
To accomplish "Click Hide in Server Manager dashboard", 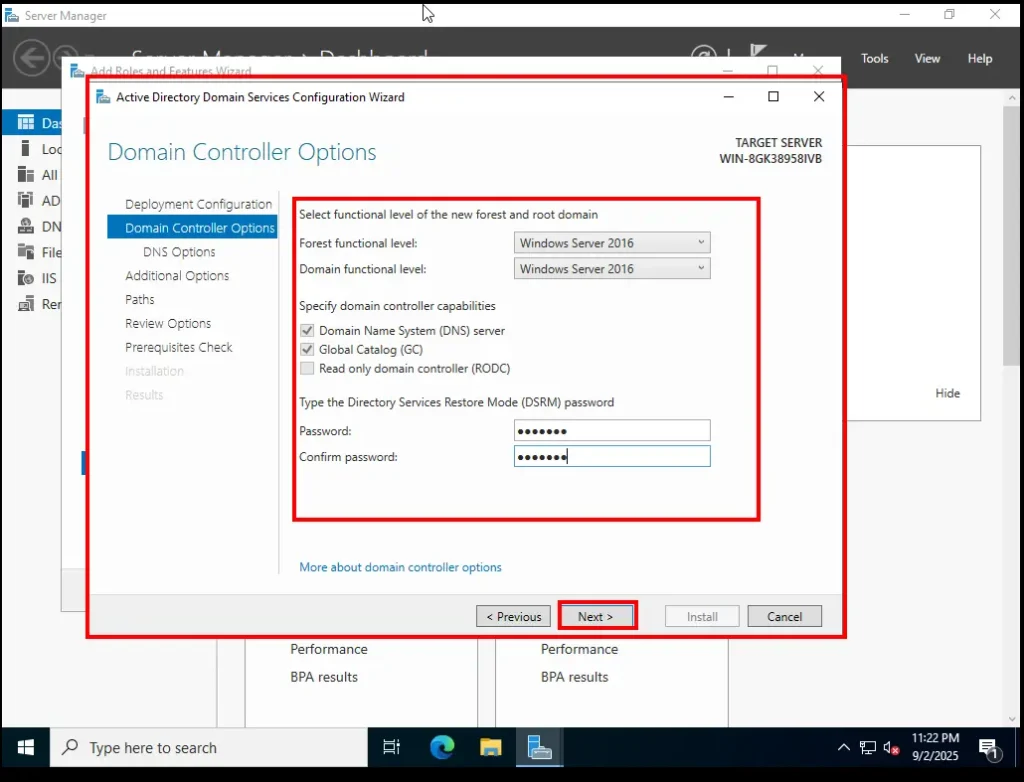I will 947,393.
